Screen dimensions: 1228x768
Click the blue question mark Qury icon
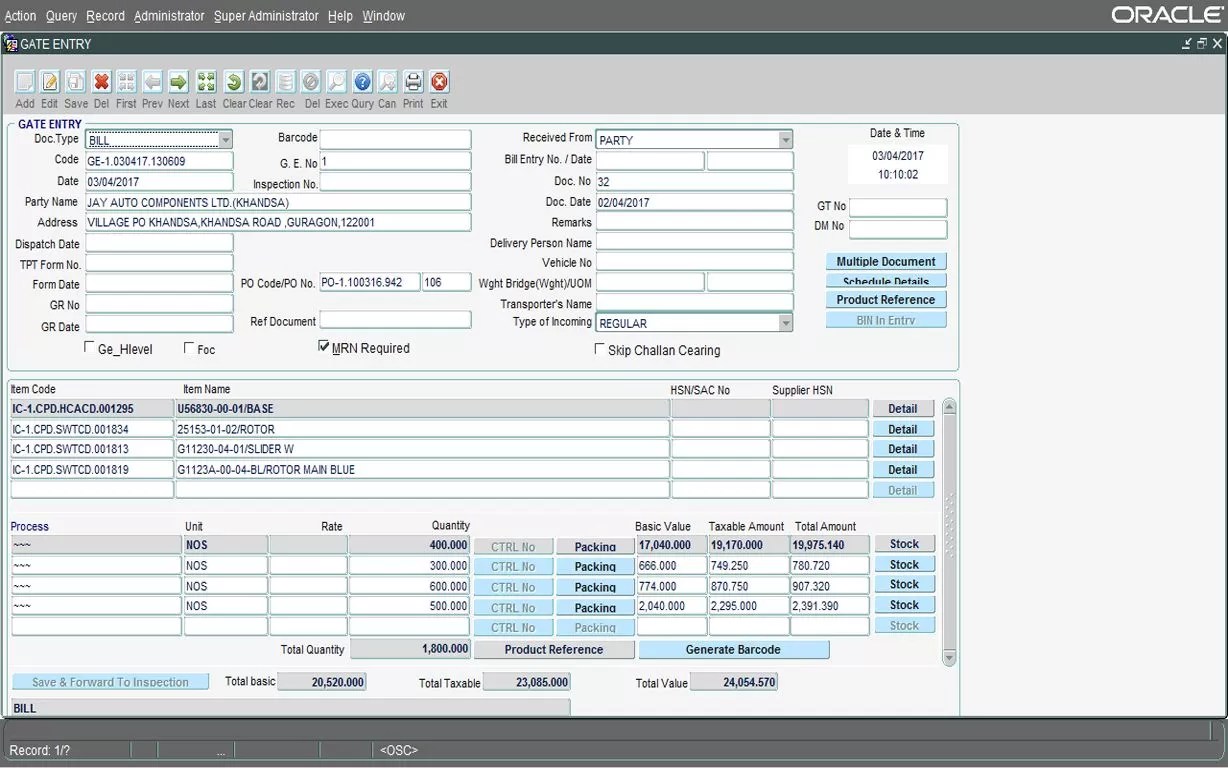[x=362, y=82]
